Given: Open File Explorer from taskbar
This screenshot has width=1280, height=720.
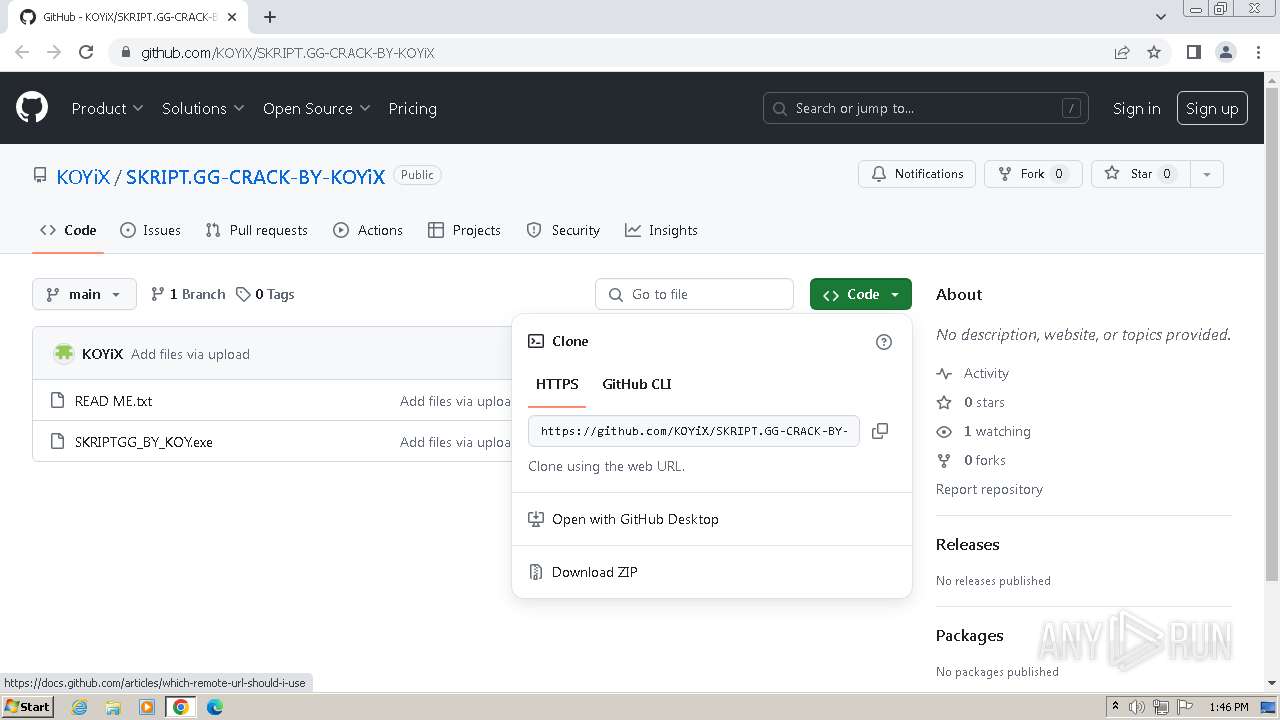Looking at the screenshot, I should point(113,707).
